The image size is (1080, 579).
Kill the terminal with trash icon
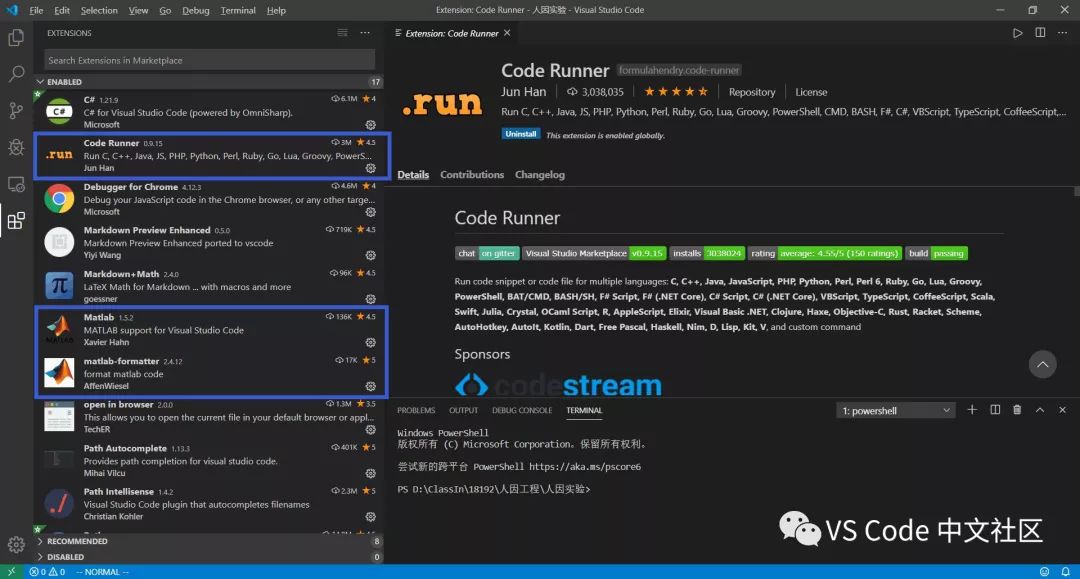1017,410
